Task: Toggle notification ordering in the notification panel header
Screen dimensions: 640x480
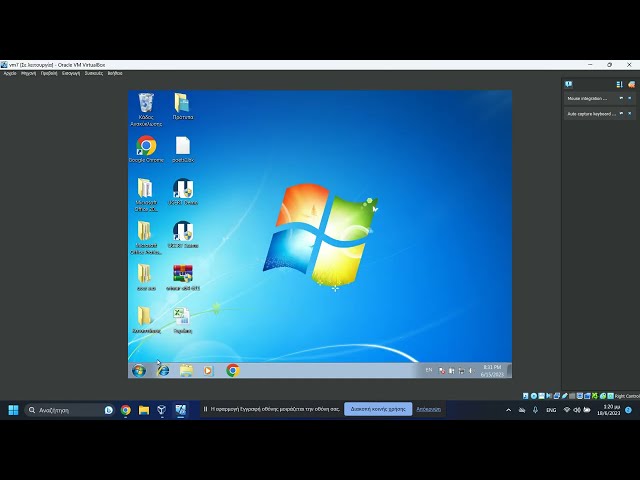Action: (x=620, y=84)
